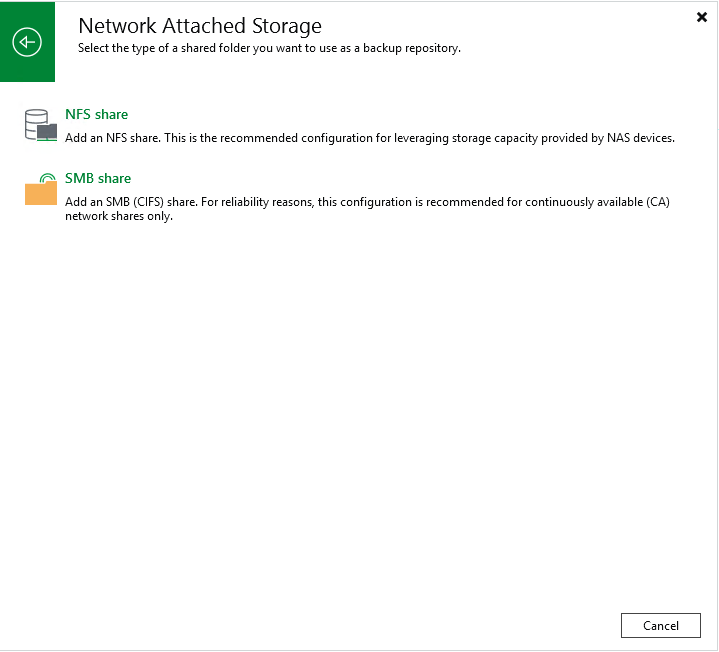Go back using the circled arrow icon
This screenshot has height=652, width=719.
(x=27, y=42)
